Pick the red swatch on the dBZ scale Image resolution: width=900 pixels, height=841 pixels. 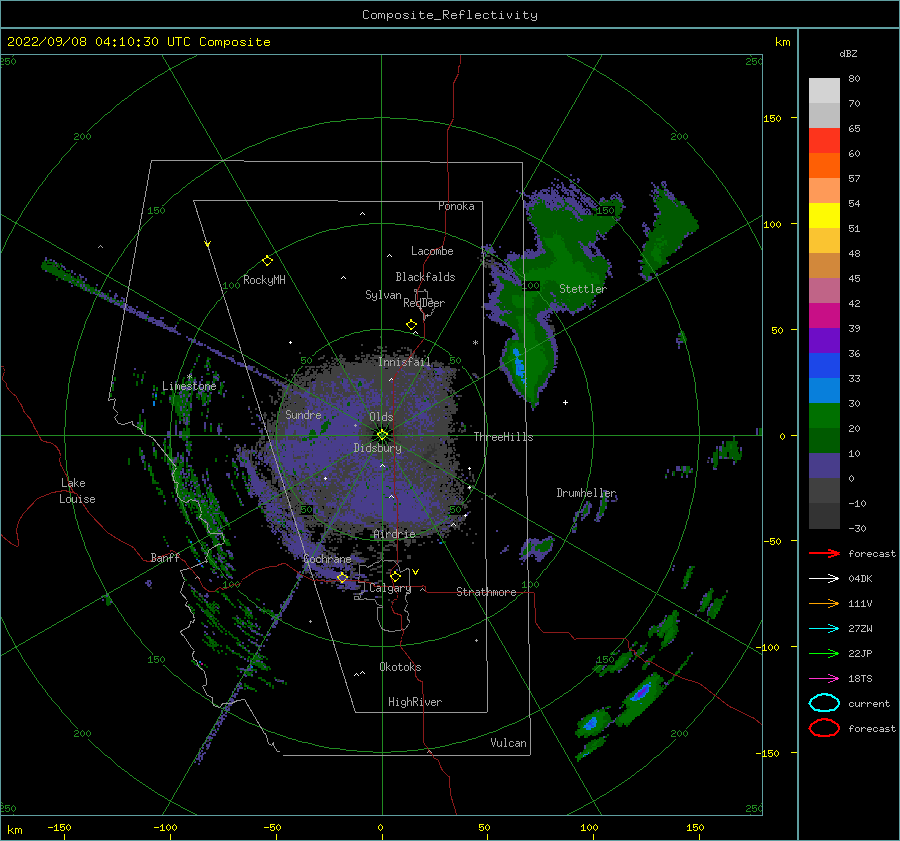click(824, 141)
